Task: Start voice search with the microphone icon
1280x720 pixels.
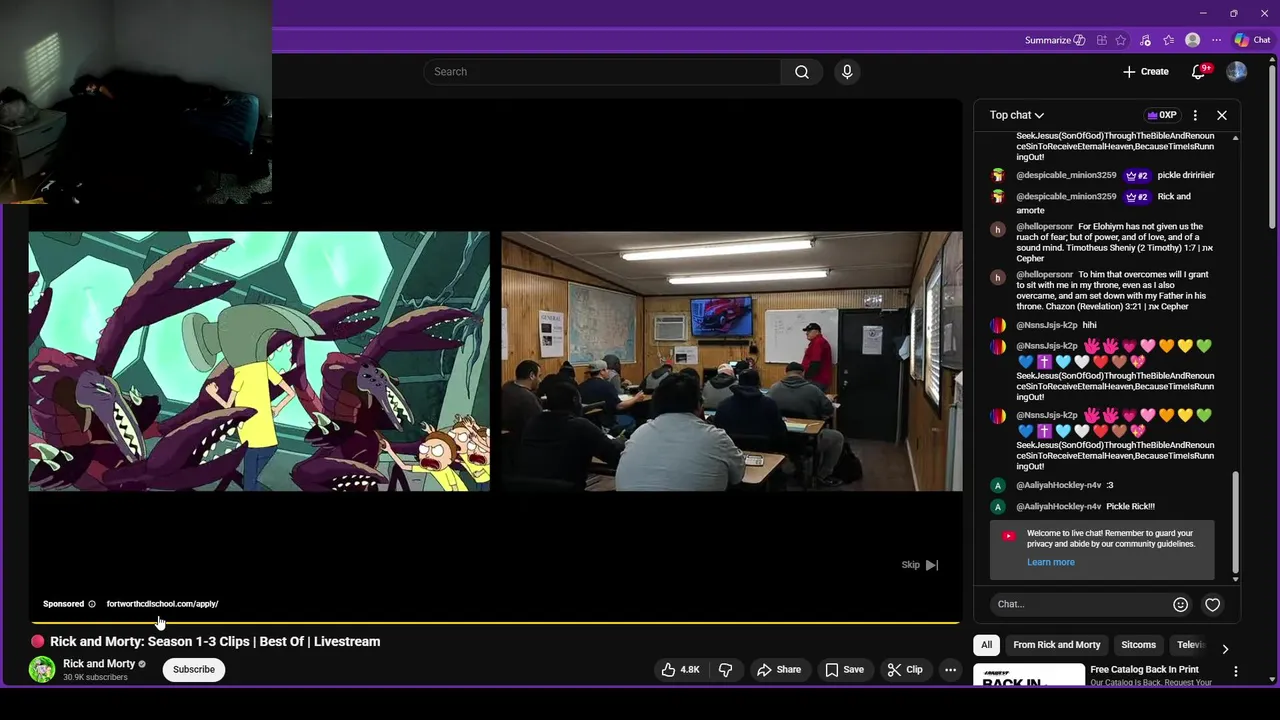Action: (847, 72)
